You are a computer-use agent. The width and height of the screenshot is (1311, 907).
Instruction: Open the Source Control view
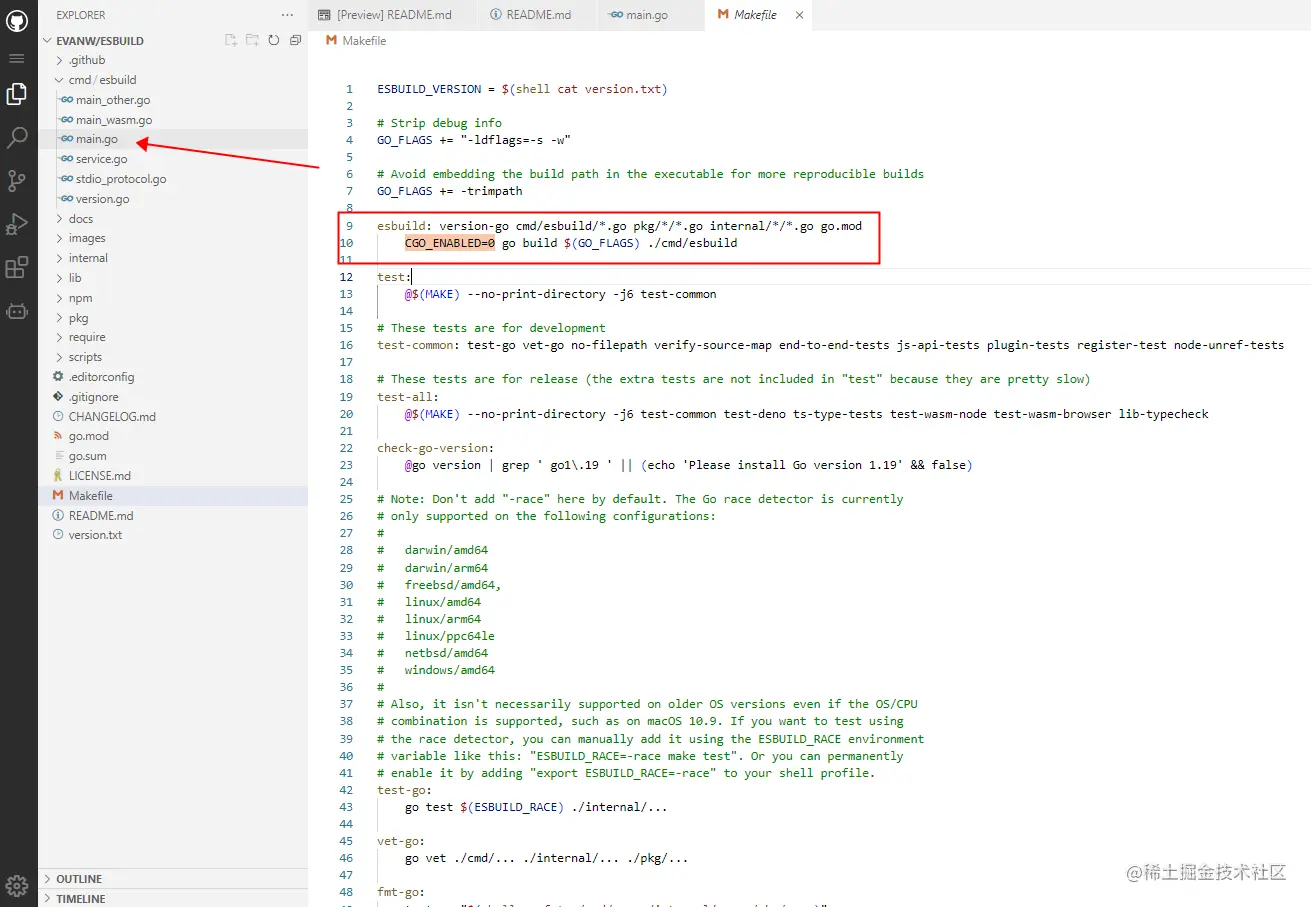pyautogui.click(x=17, y=181)
